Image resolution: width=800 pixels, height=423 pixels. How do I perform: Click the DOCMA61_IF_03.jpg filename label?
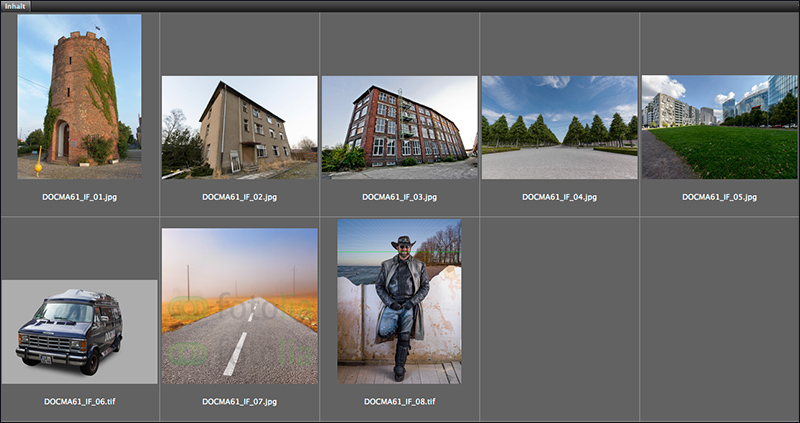click(399, 197)
